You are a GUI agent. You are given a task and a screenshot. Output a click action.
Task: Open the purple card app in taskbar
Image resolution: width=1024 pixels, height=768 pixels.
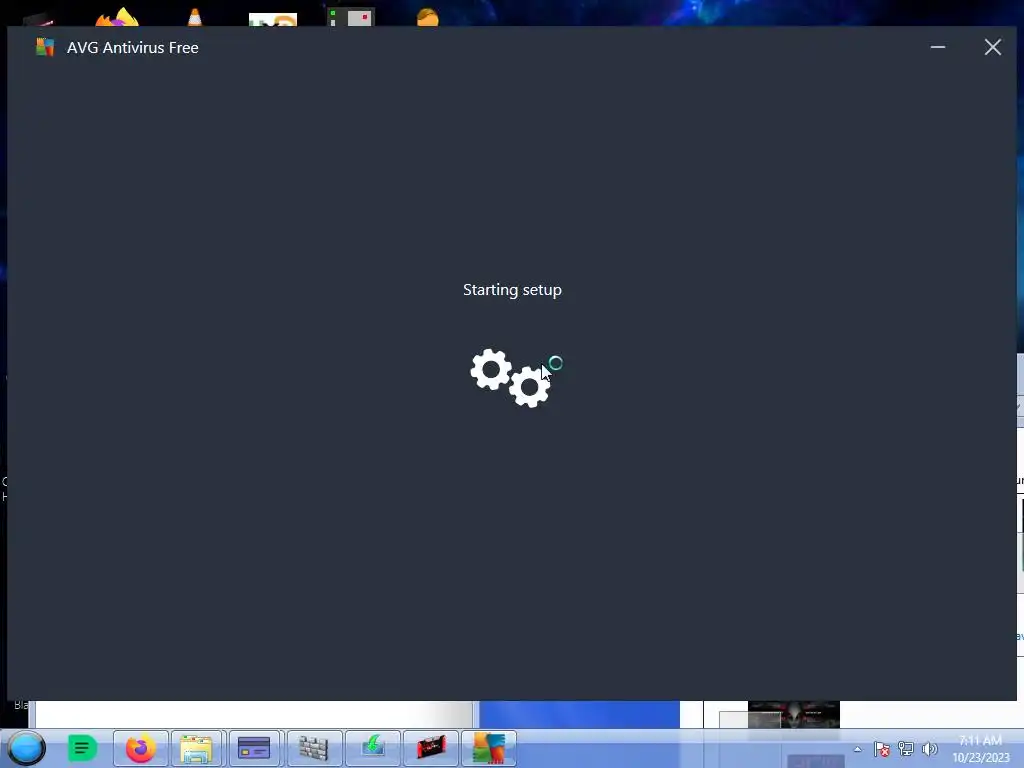click(x=254, y=748)
